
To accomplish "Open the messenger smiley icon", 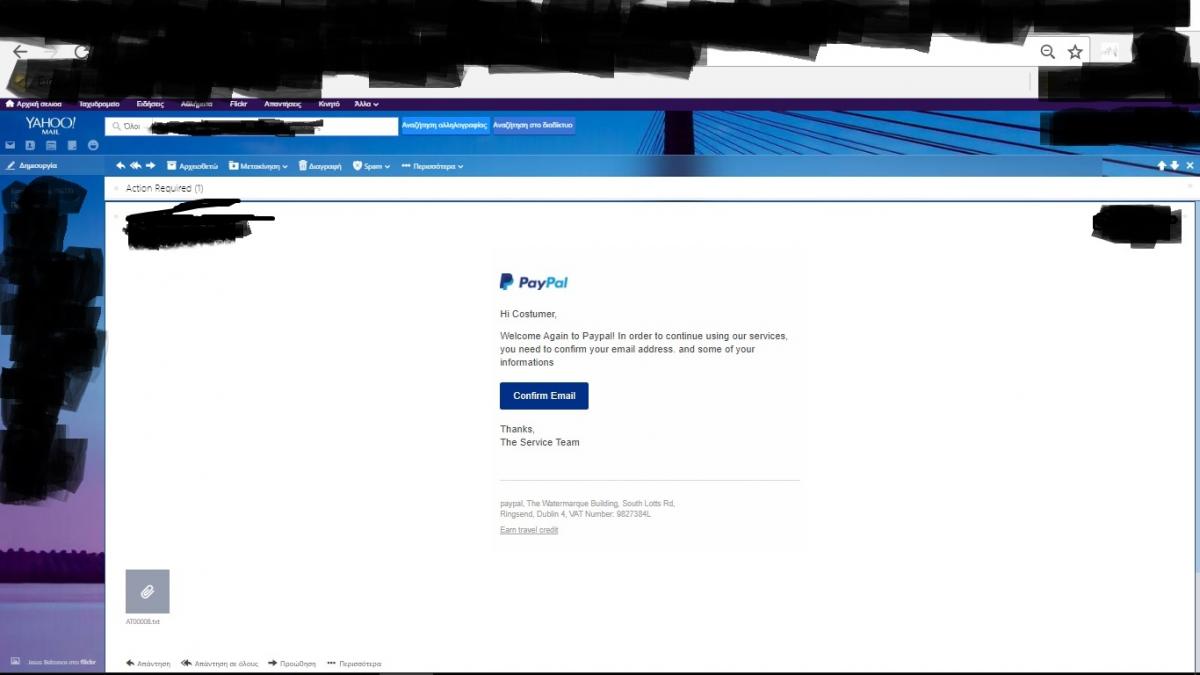I will (93, 145).
